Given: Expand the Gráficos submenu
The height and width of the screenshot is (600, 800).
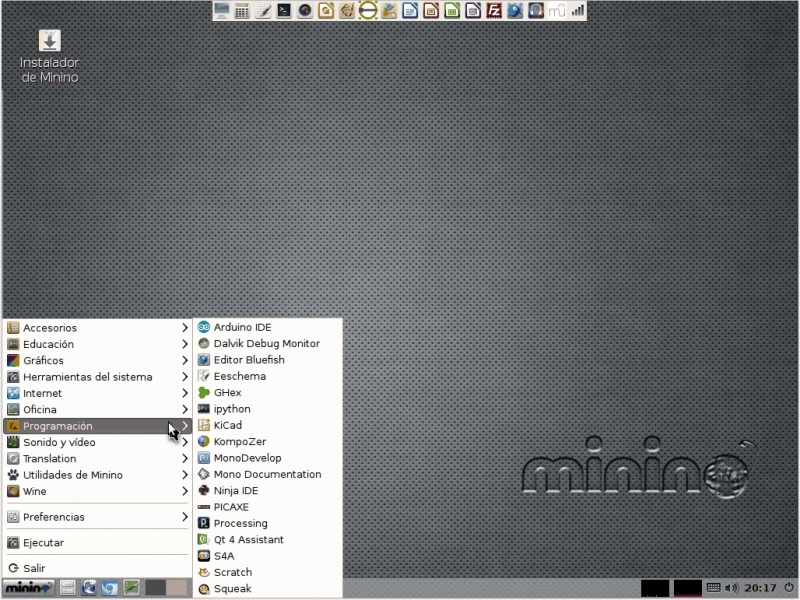Looking at the screenshot, I should pyautogui.click(x=97, y=360).
